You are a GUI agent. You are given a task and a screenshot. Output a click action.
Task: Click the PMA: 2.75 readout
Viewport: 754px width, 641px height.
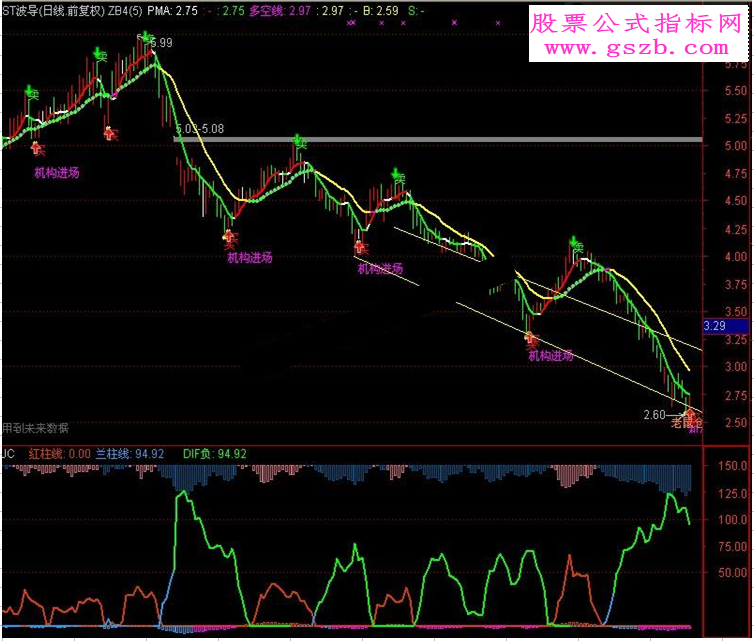[172, 11]
